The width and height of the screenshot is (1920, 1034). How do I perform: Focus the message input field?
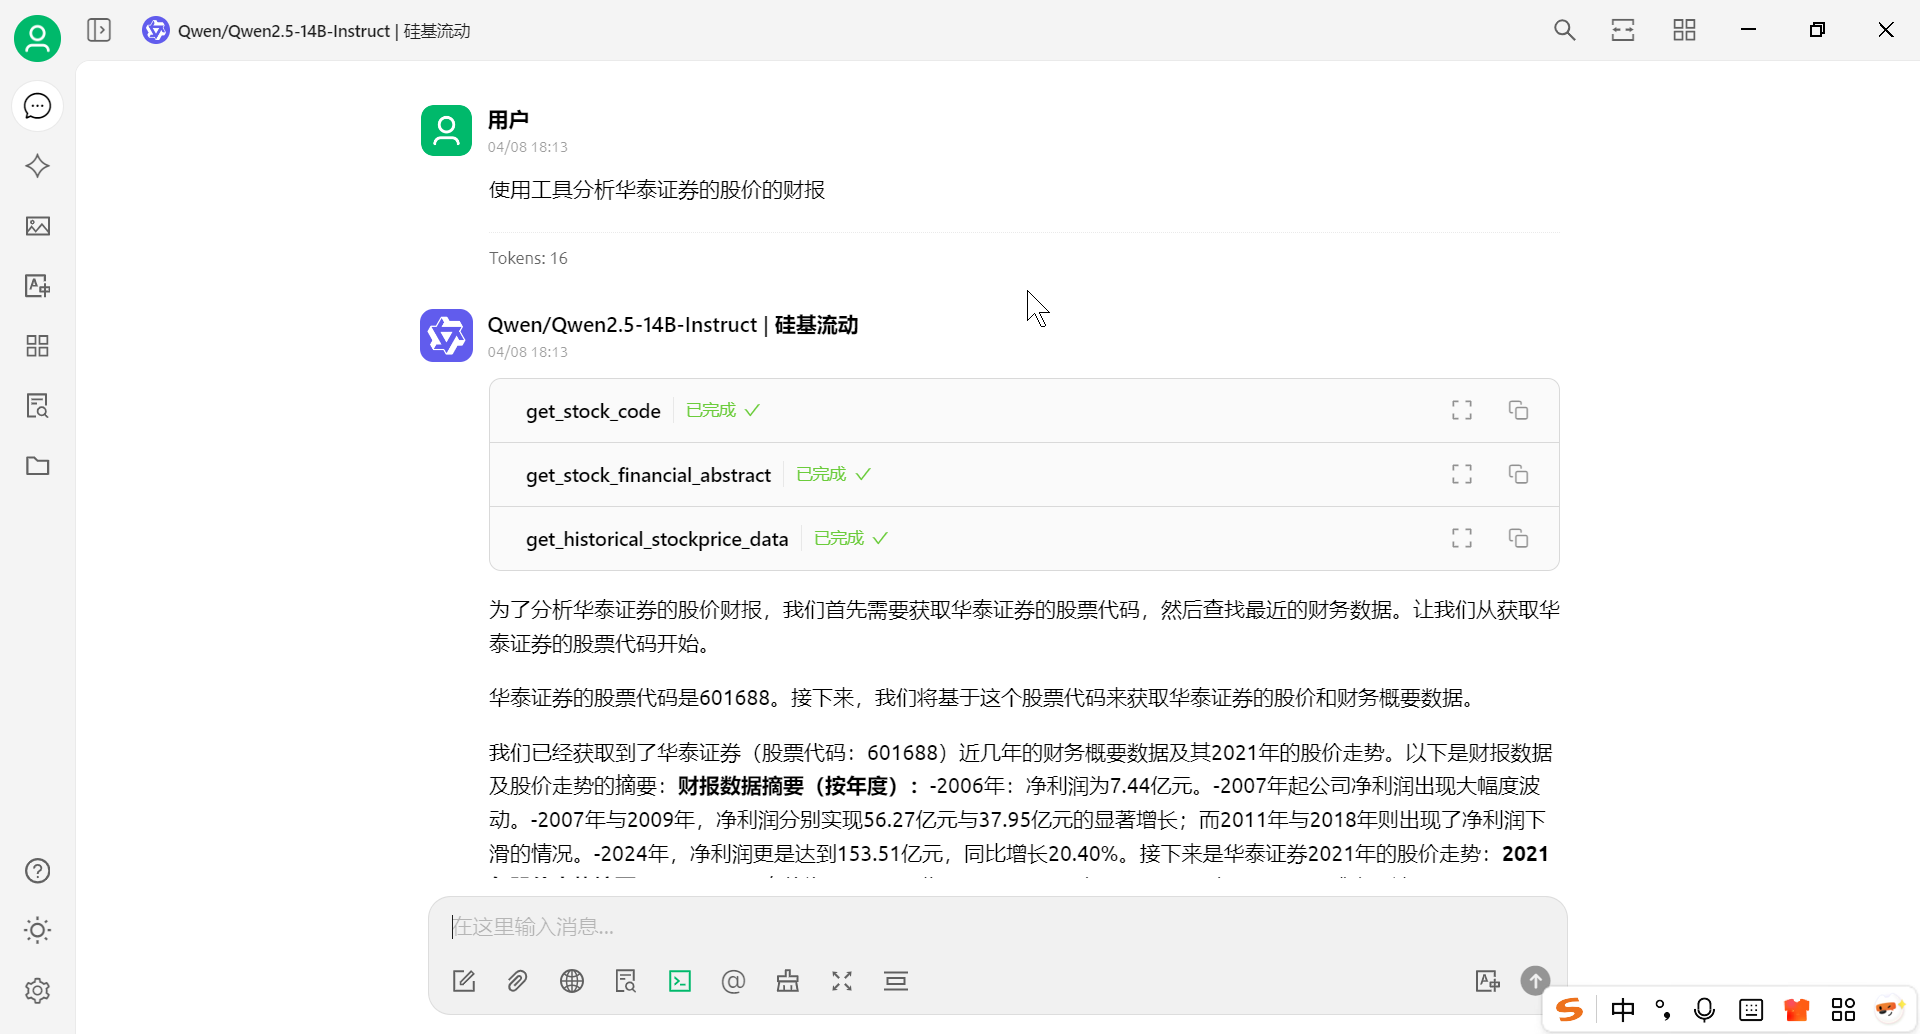click(997, 927)
